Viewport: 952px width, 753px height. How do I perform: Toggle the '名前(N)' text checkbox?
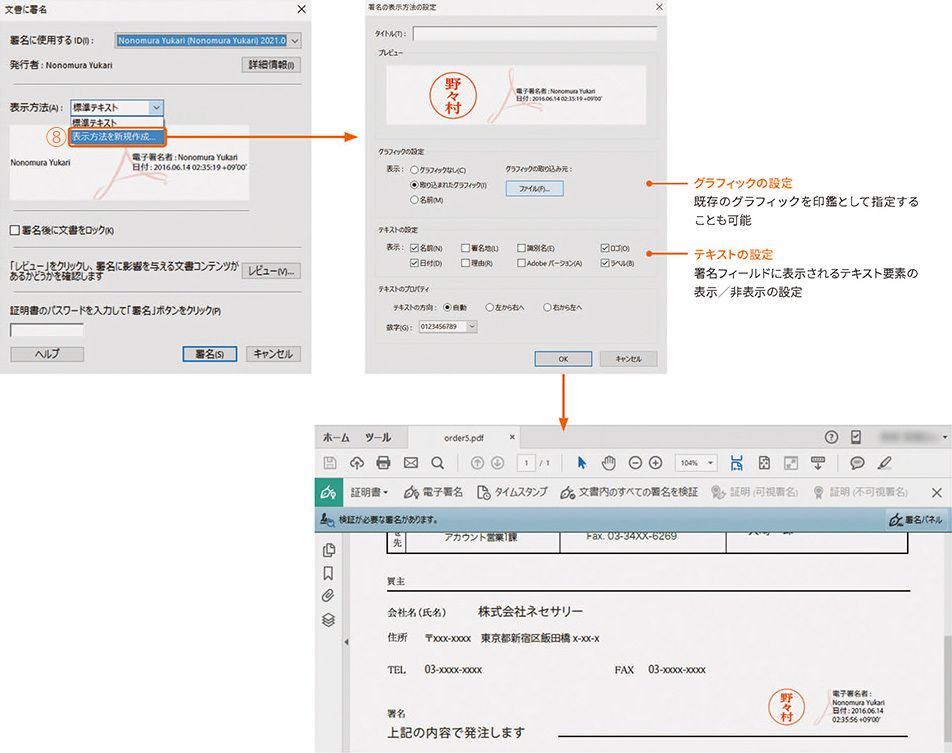click(x=415, y=248)
